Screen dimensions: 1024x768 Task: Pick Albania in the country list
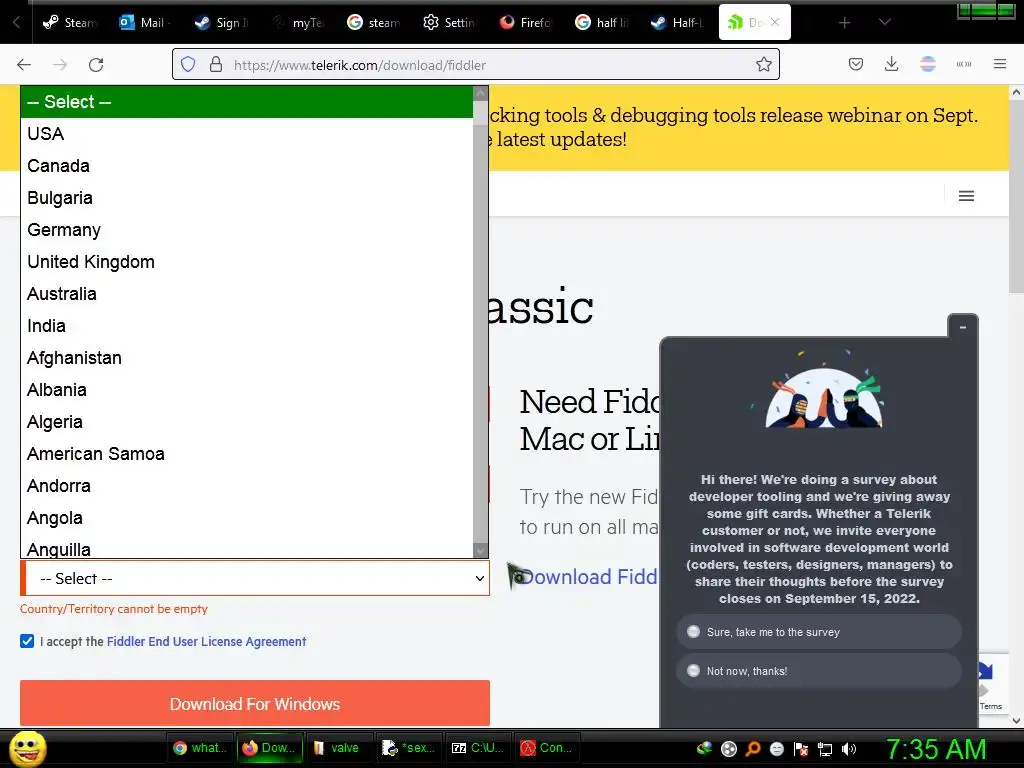[x=247, y=390]
